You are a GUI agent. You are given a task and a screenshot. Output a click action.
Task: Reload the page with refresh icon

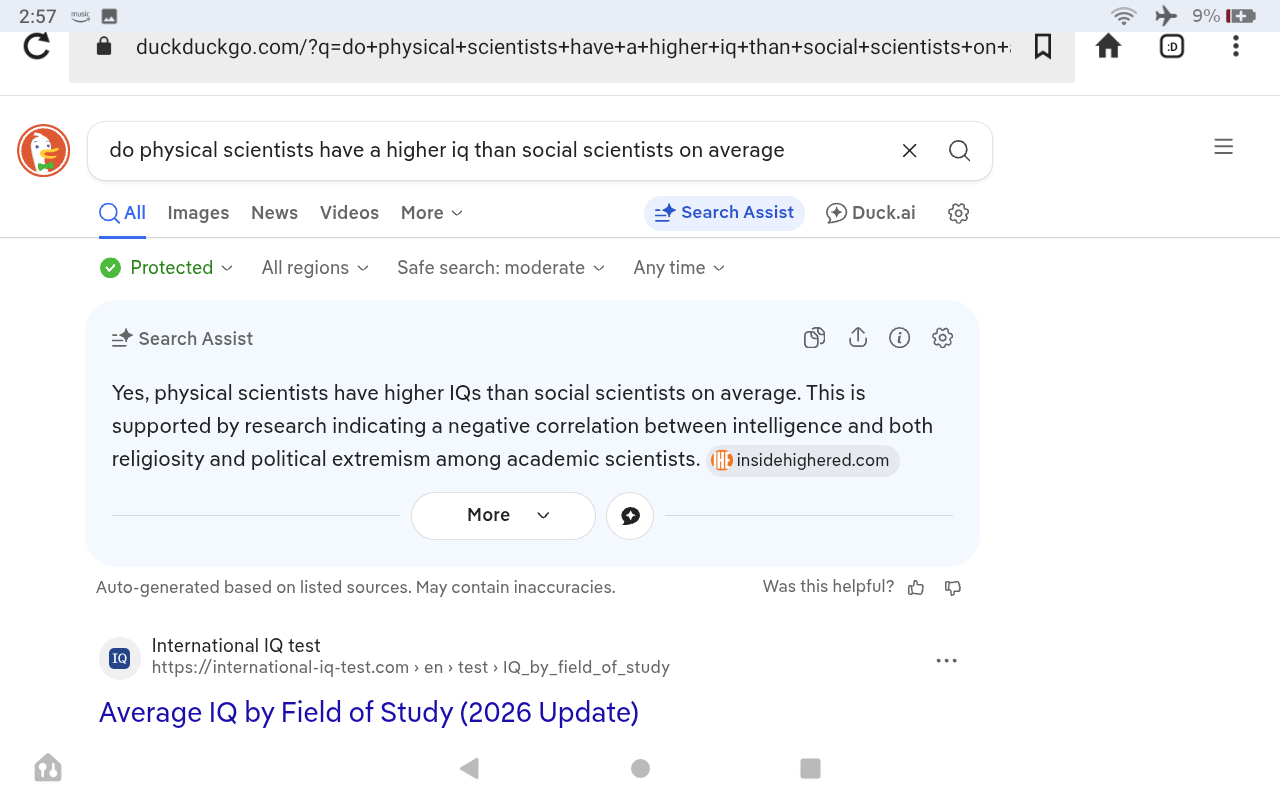click(37, 46)
